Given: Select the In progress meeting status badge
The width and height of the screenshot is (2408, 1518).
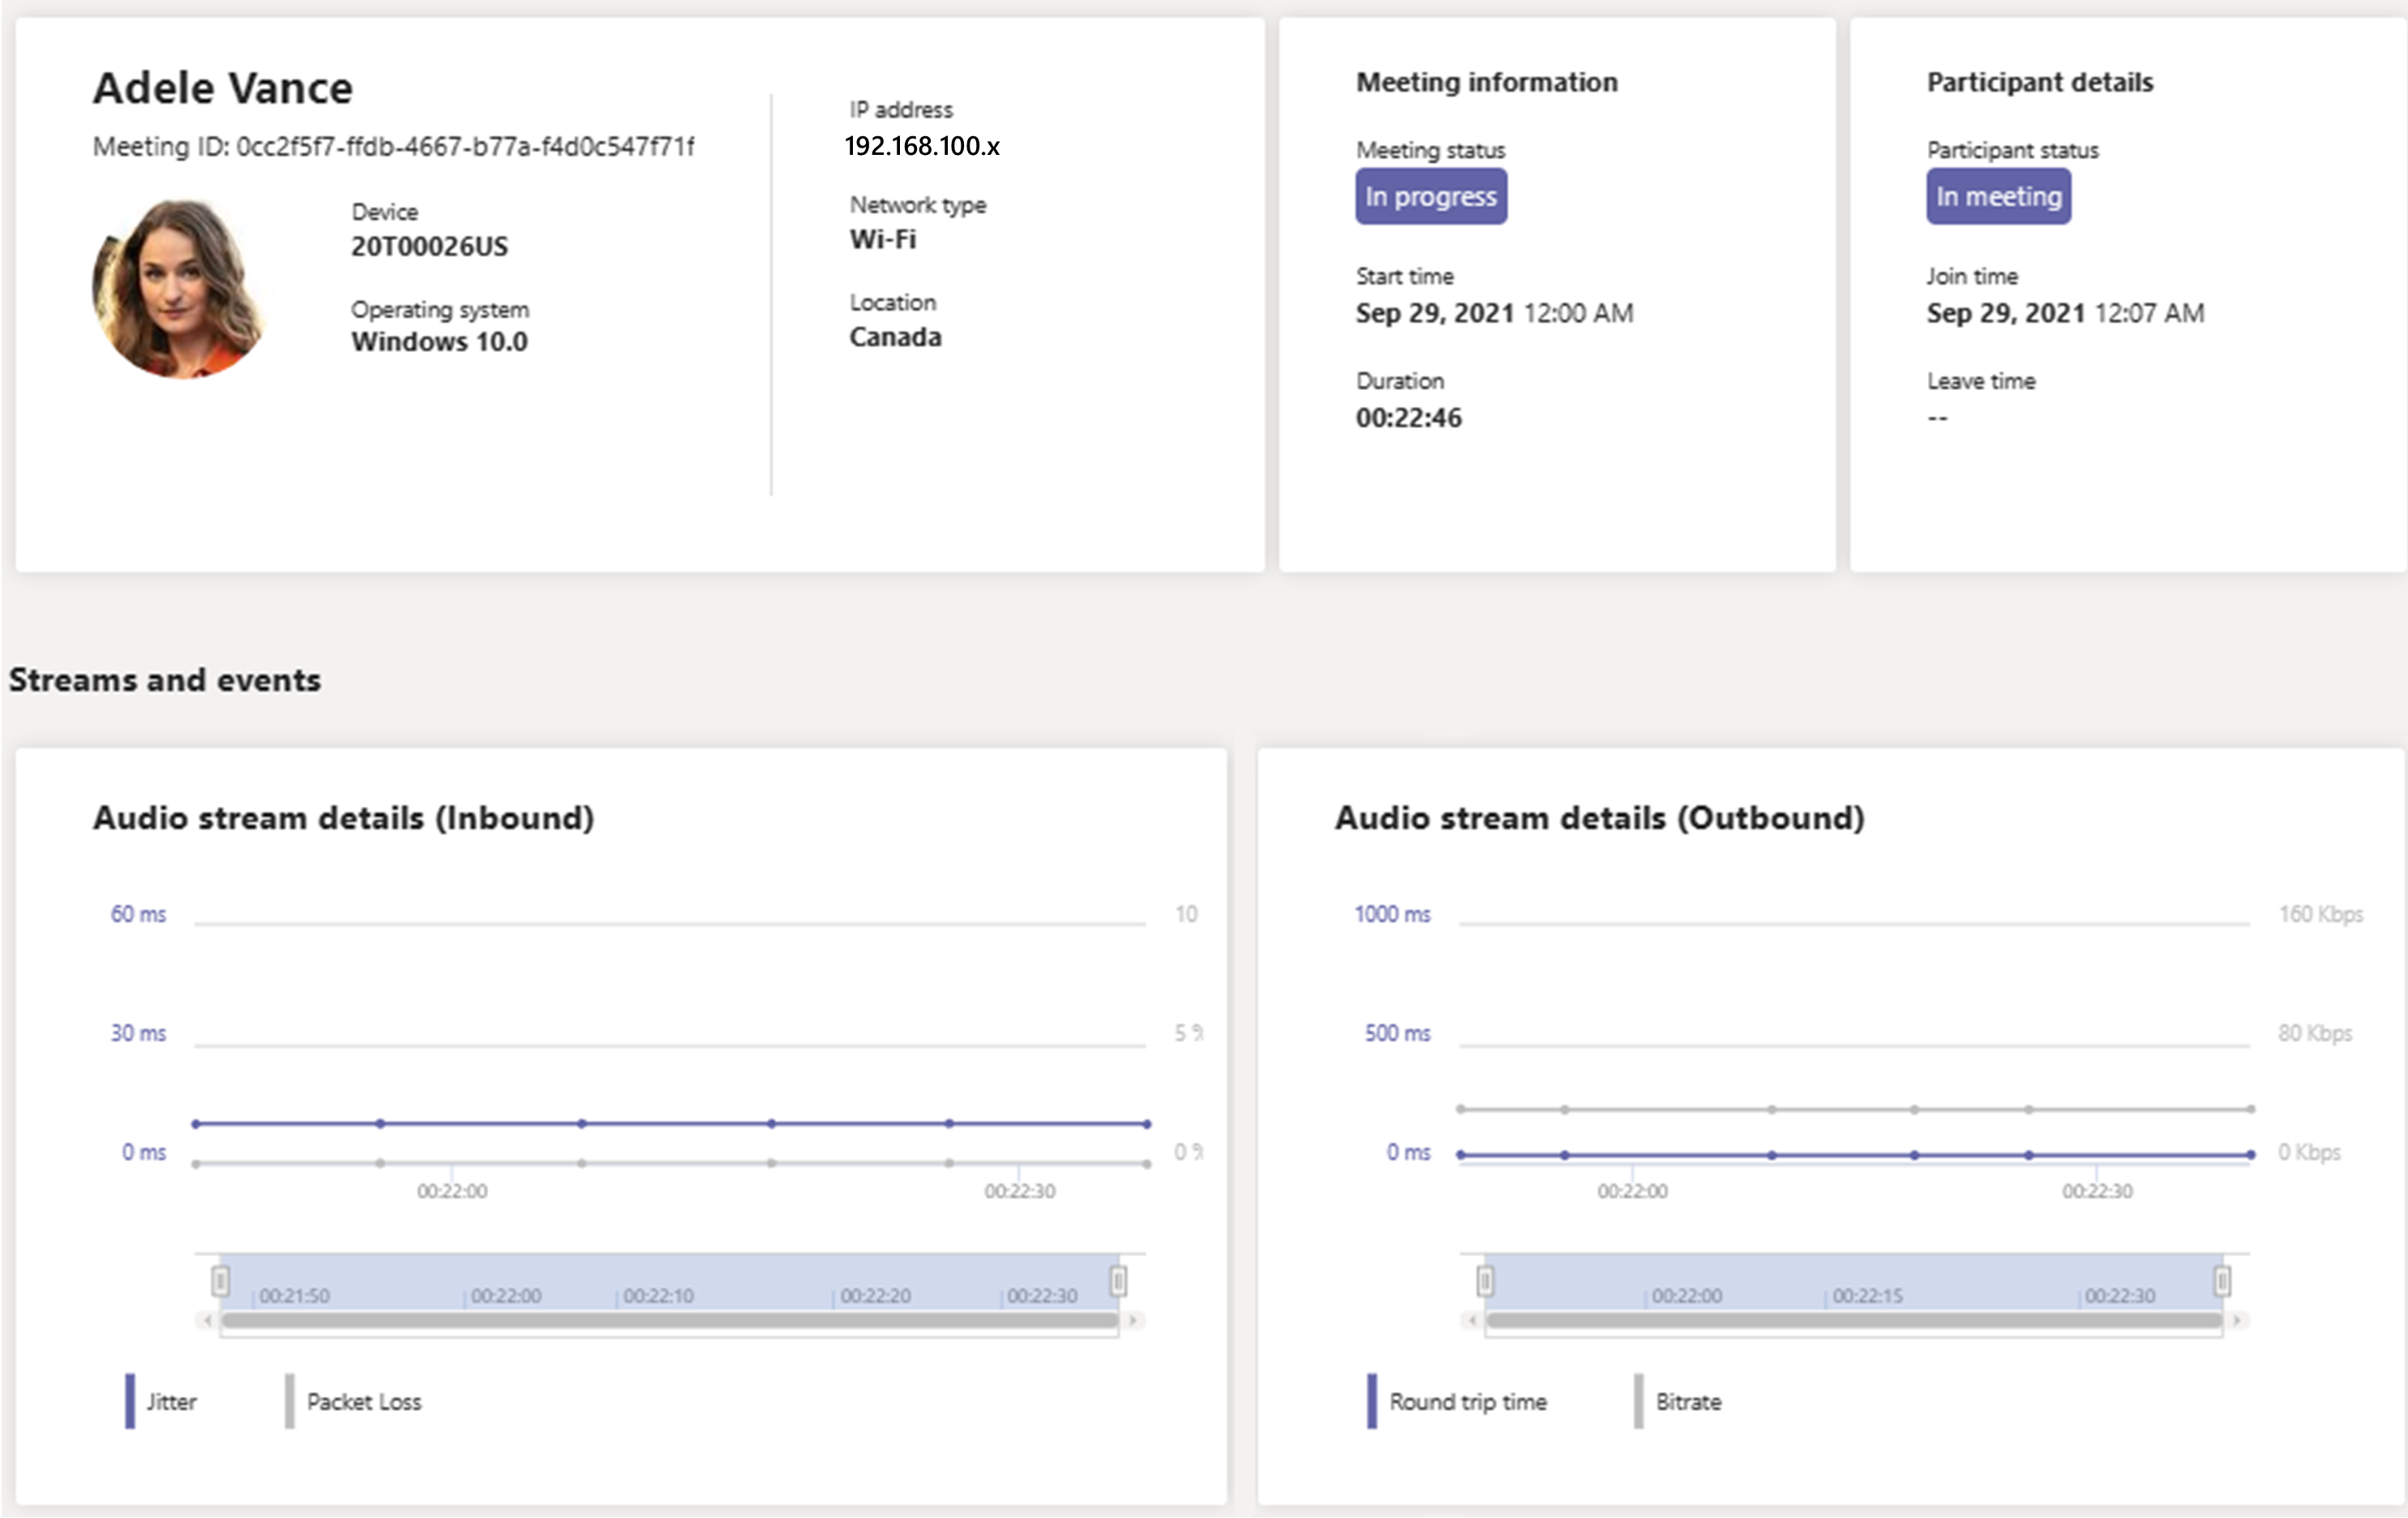Looking at the screenshot, I should (1431, 196).
